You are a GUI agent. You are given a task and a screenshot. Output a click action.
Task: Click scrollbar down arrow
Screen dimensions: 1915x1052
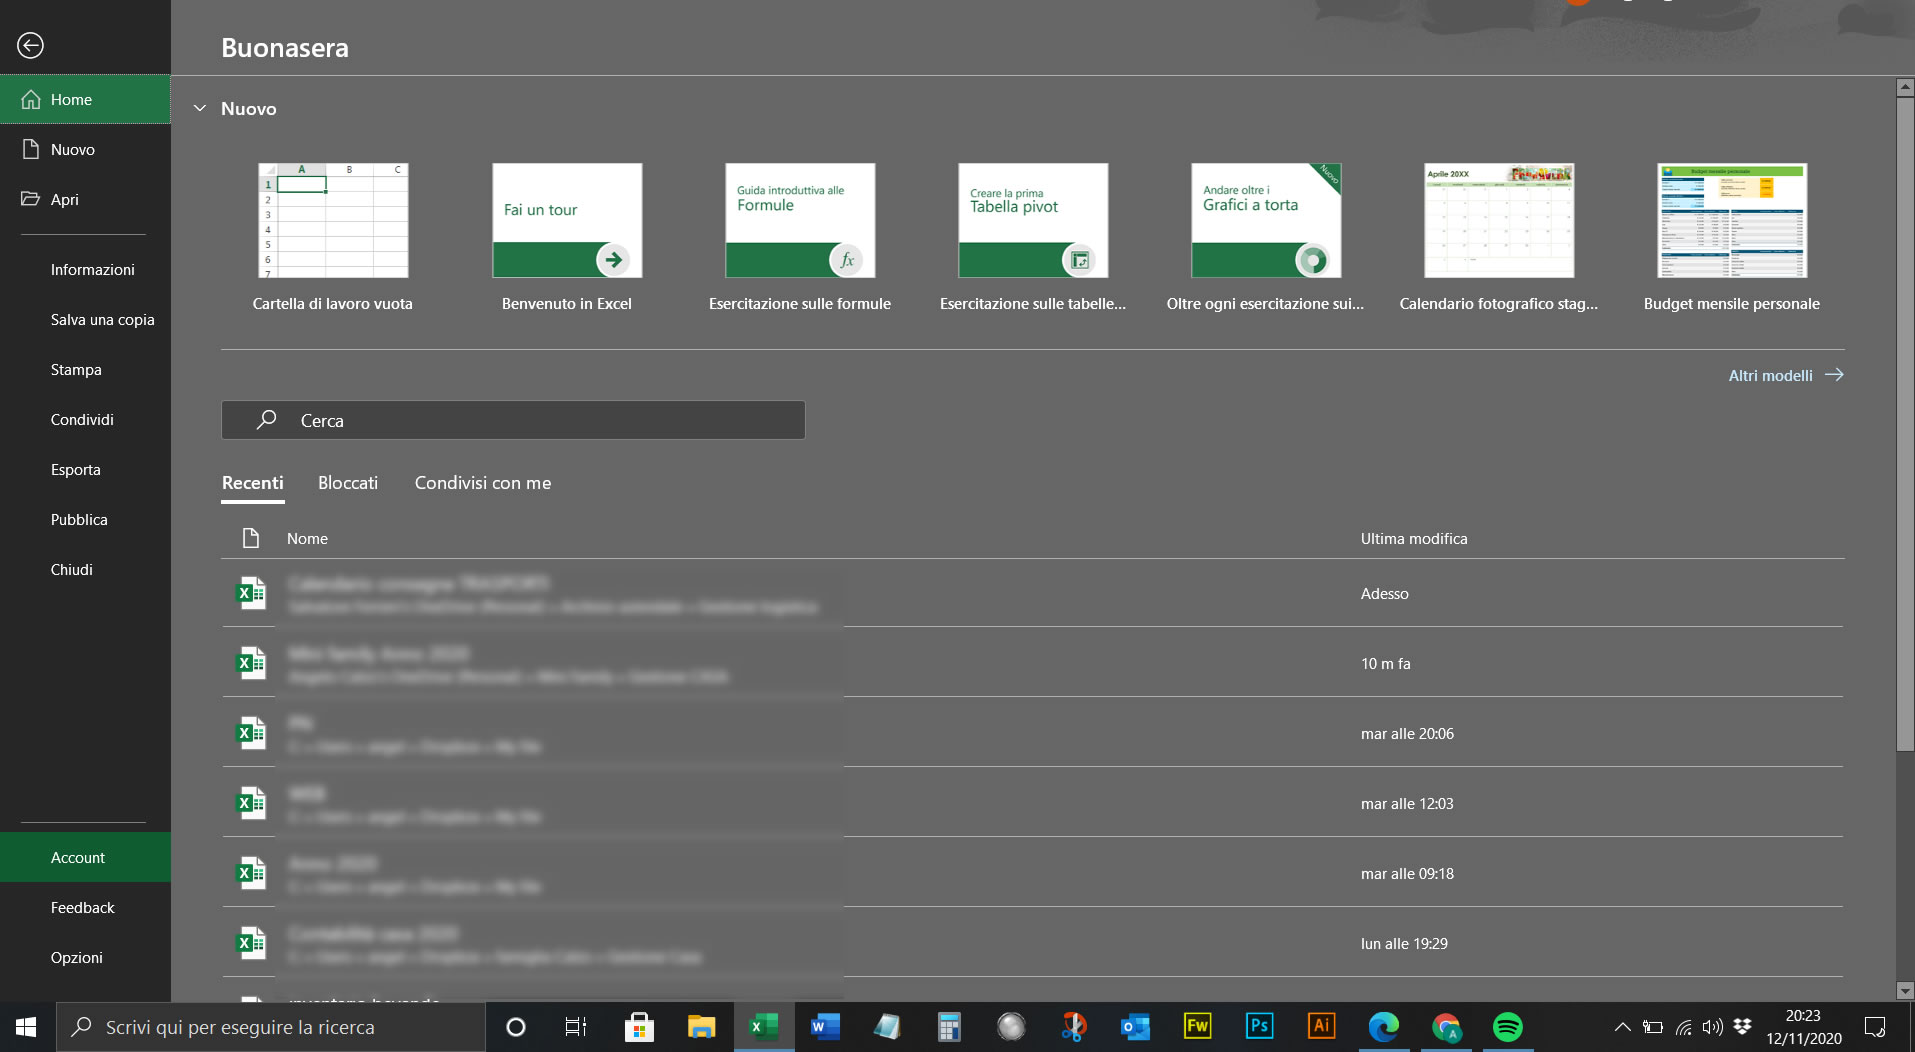1905,991
